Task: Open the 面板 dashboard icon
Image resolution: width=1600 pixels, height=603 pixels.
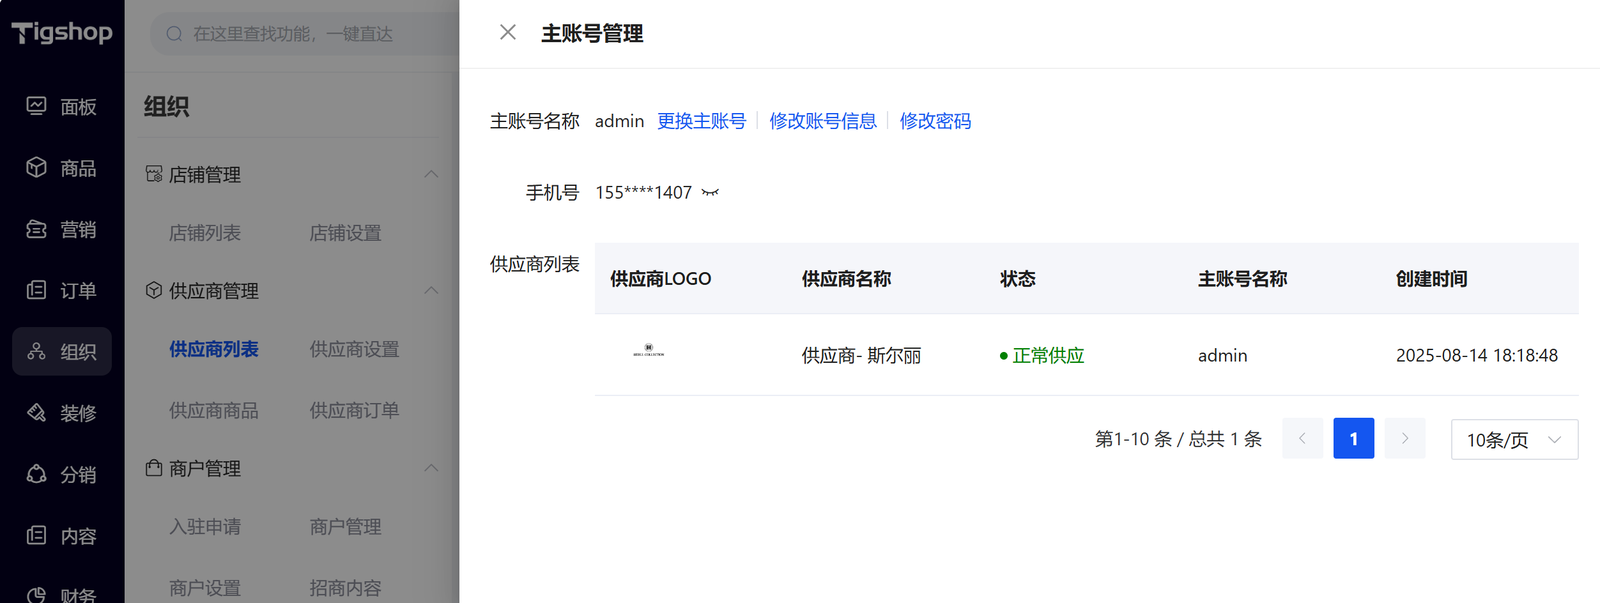Action: point(37,106)
